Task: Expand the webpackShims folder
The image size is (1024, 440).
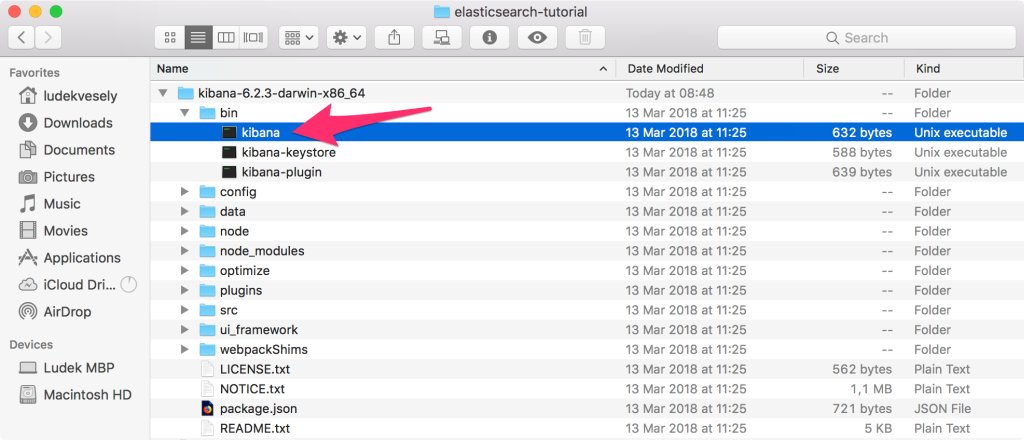Action: [x=185, y=349]
